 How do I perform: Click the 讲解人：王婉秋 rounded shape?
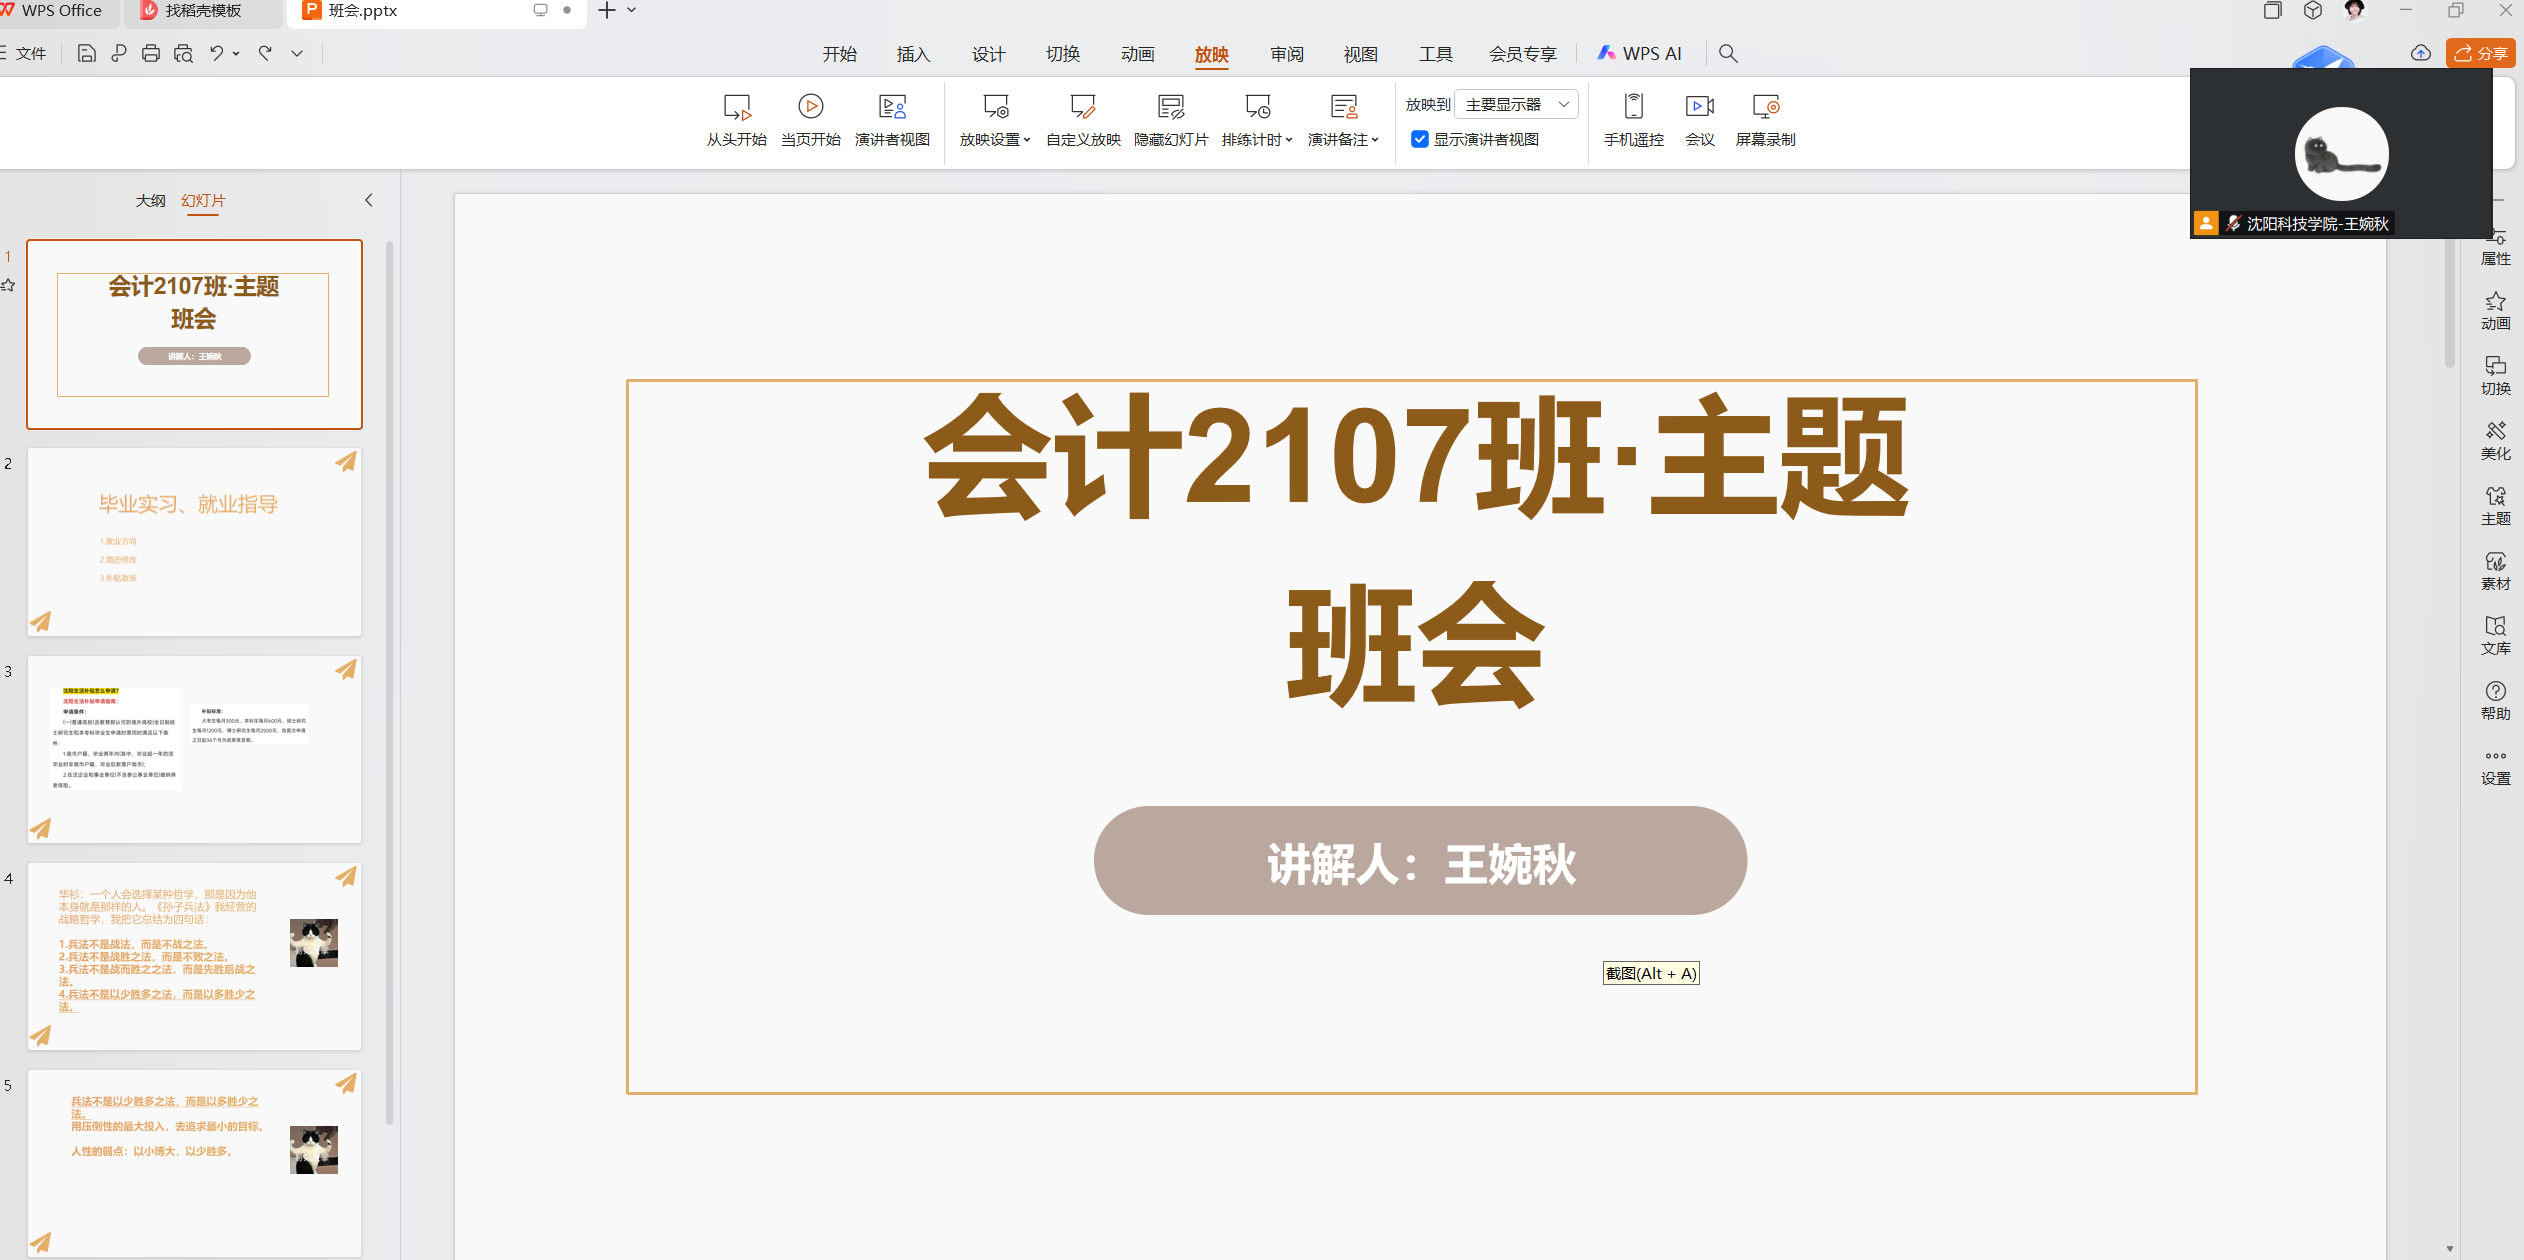(x=1420, y=861)
